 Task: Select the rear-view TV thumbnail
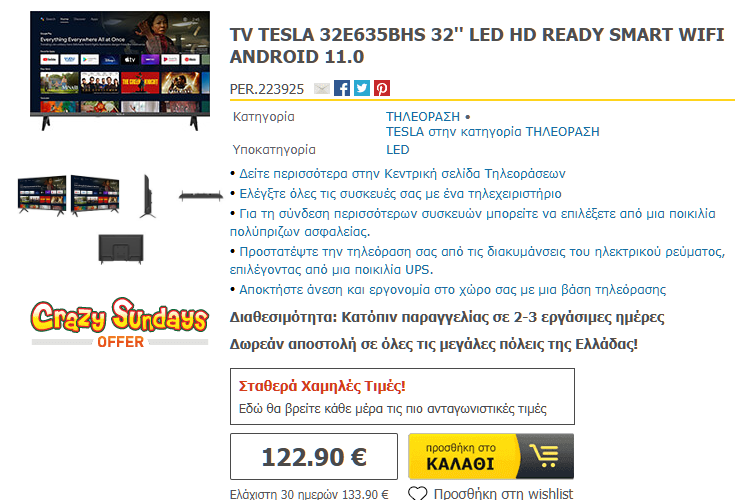[121, 249]
